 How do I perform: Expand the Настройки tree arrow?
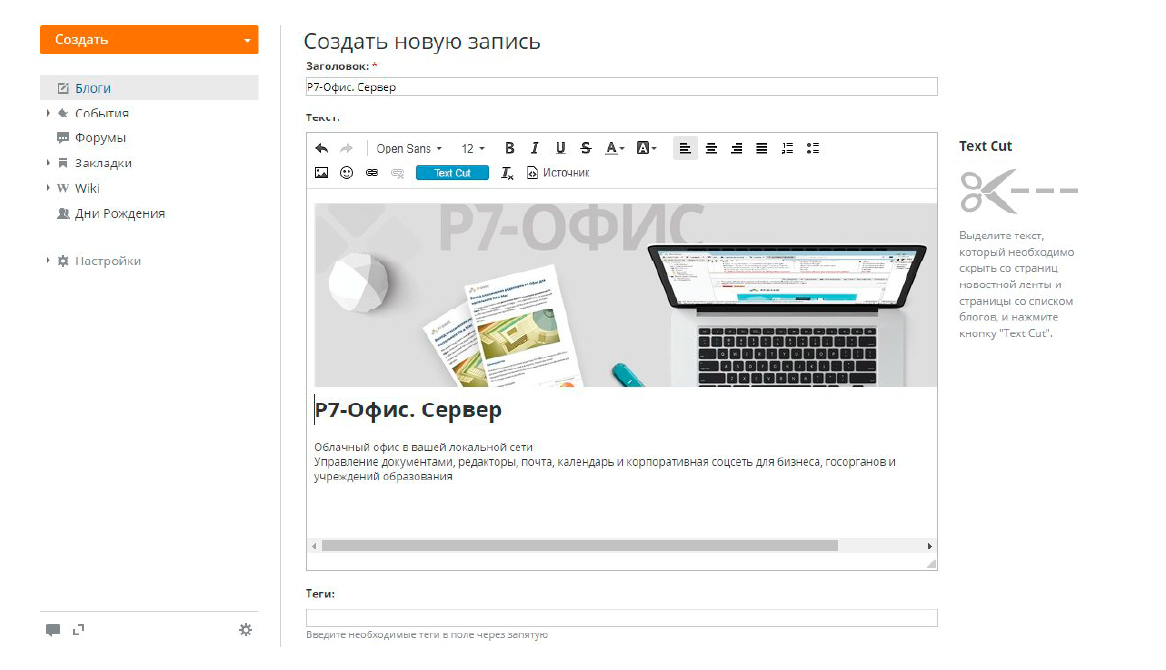[48, 261]
